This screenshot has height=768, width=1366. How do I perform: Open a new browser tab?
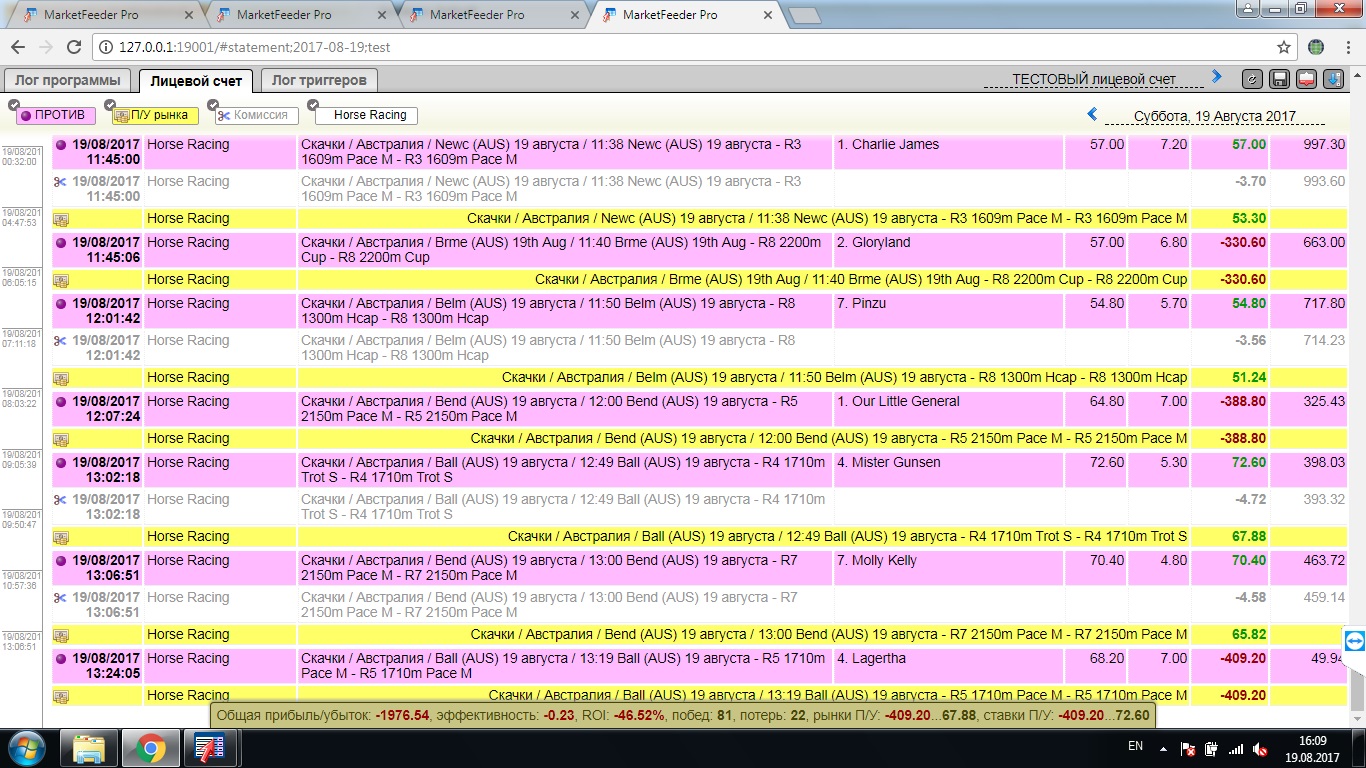(804, 15)
